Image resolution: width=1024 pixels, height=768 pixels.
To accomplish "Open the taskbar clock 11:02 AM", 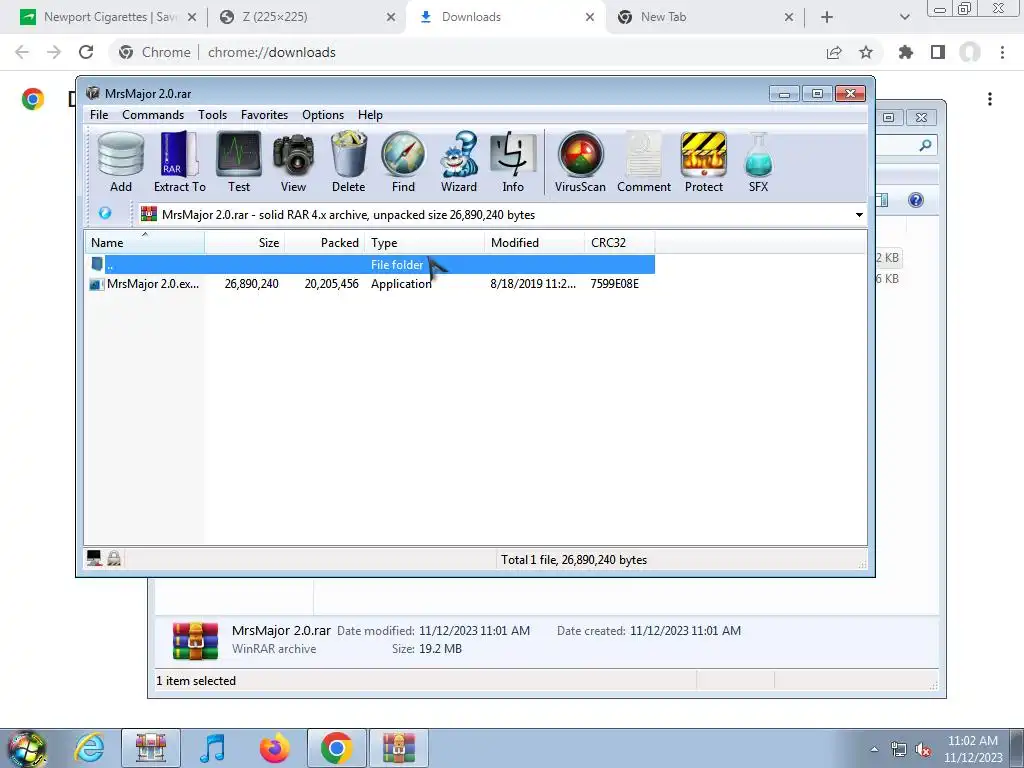I will click(973, 749).
